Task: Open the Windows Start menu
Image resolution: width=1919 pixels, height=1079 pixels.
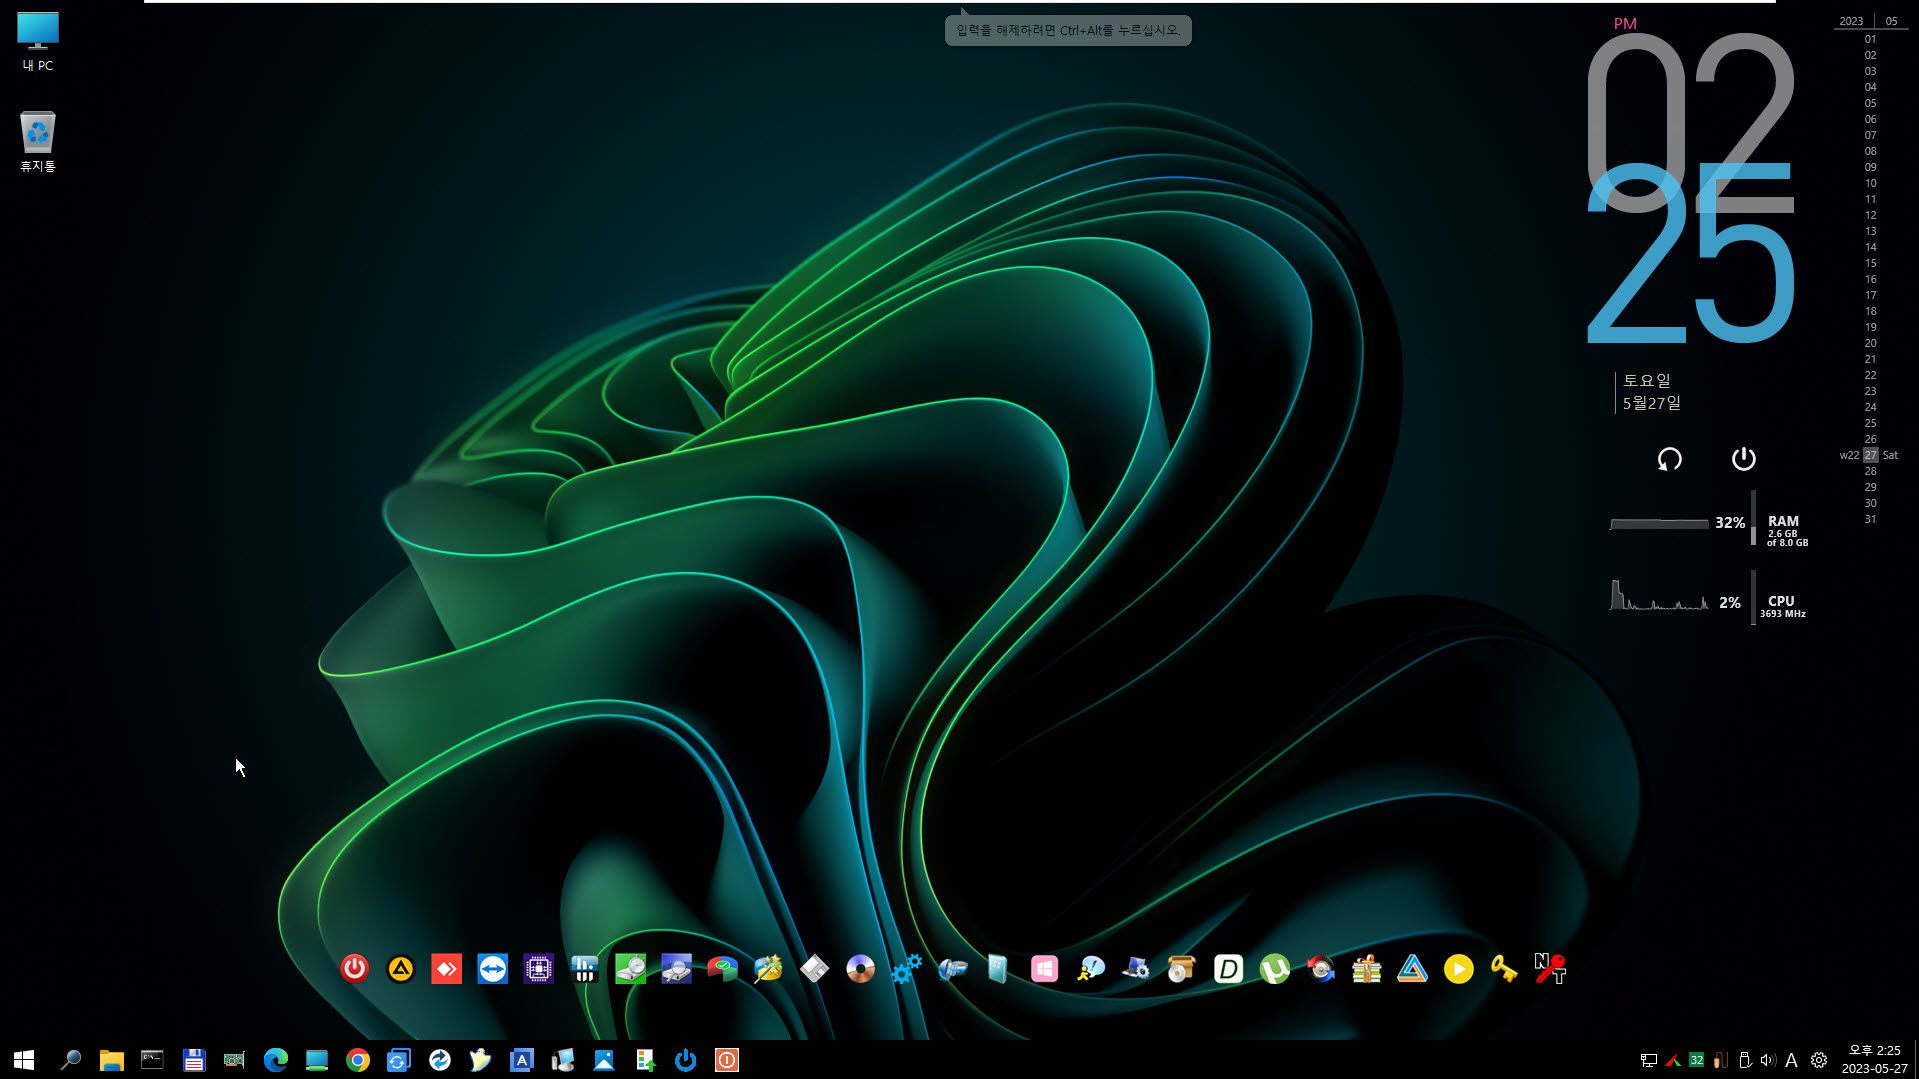Action: tap(24, 1060)
